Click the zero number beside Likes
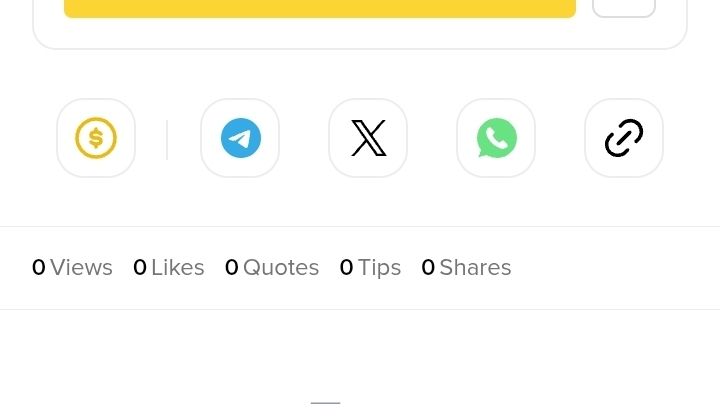720x404 pixels. pyautogui.click(x=140, y=267)
